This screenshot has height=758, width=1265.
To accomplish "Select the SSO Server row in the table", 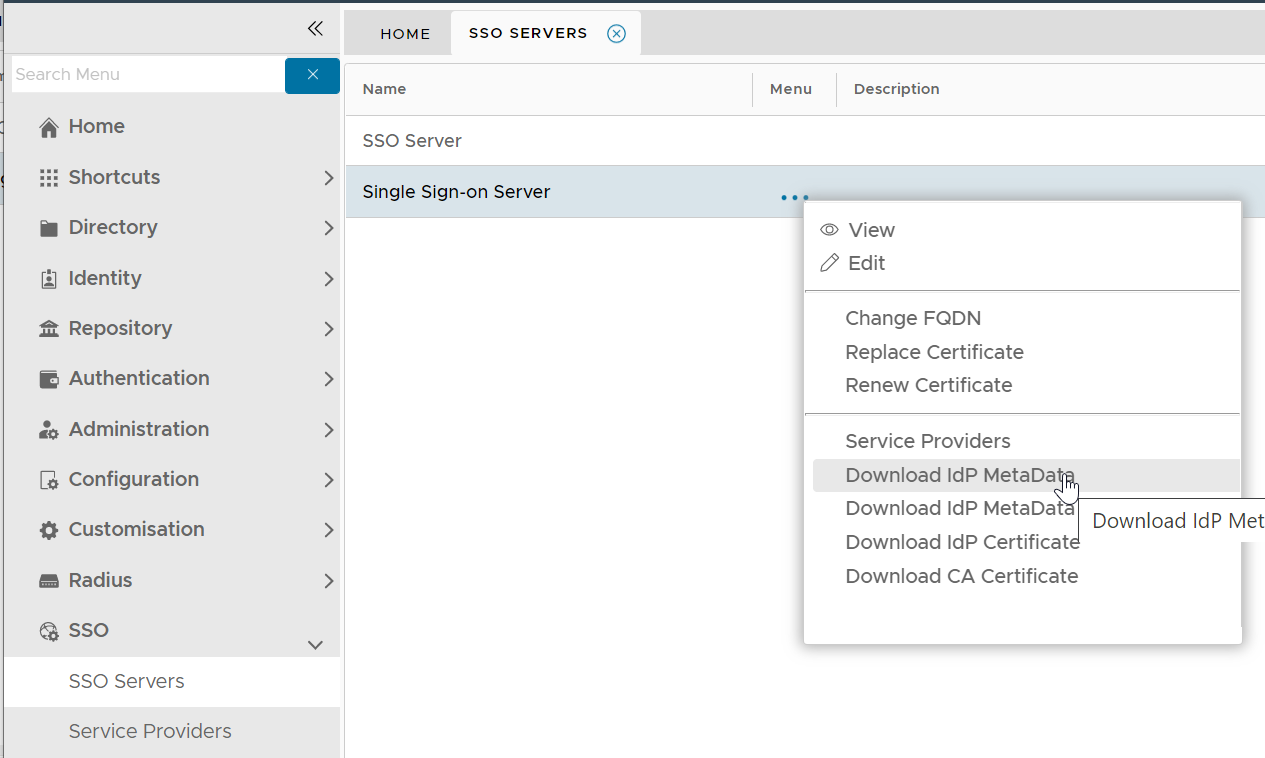I will click(x=412, y=141).
